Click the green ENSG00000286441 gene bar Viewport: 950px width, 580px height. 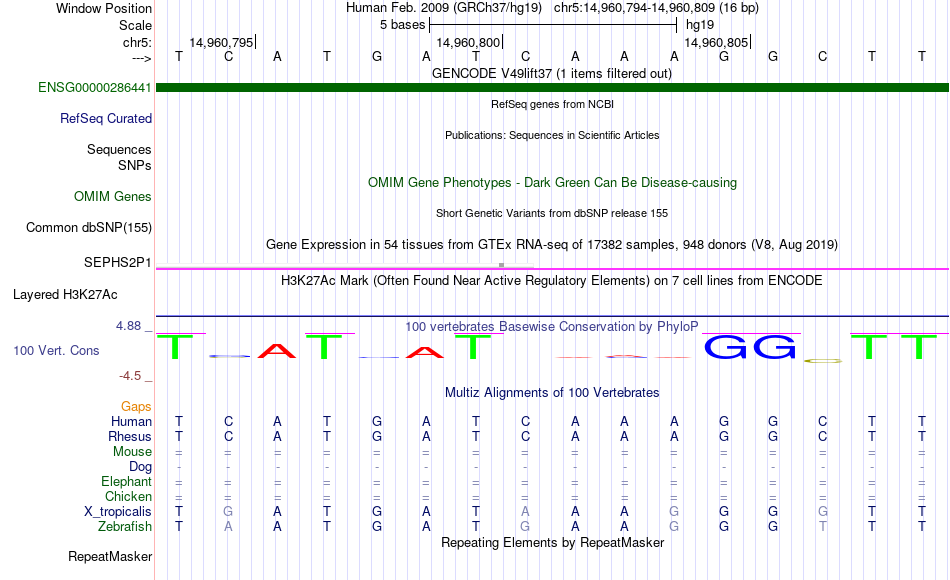click(x=552, y=87)
